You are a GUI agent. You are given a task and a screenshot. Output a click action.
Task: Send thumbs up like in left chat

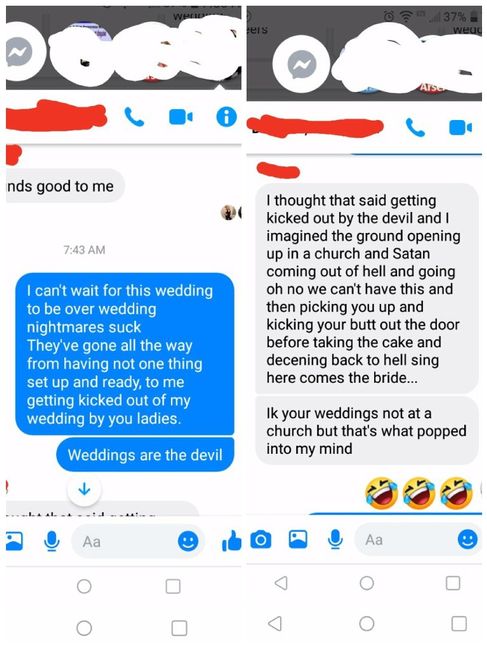231,541
